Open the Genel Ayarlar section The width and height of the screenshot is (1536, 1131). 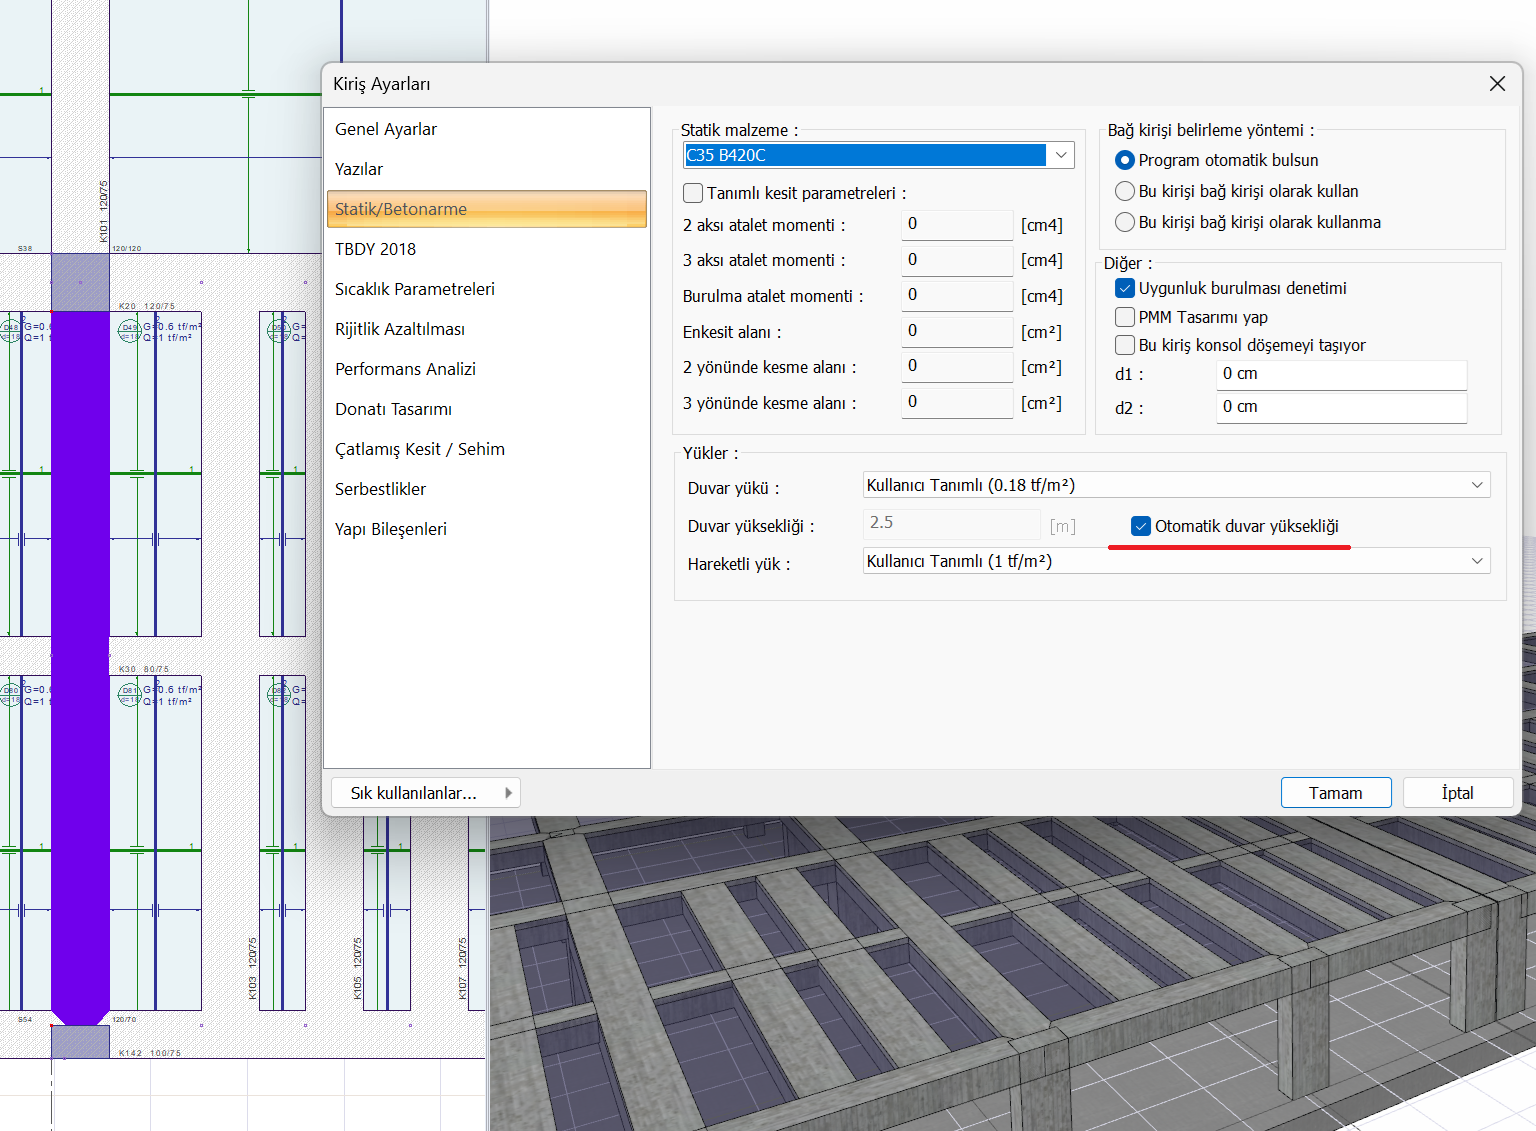point(386,129)
